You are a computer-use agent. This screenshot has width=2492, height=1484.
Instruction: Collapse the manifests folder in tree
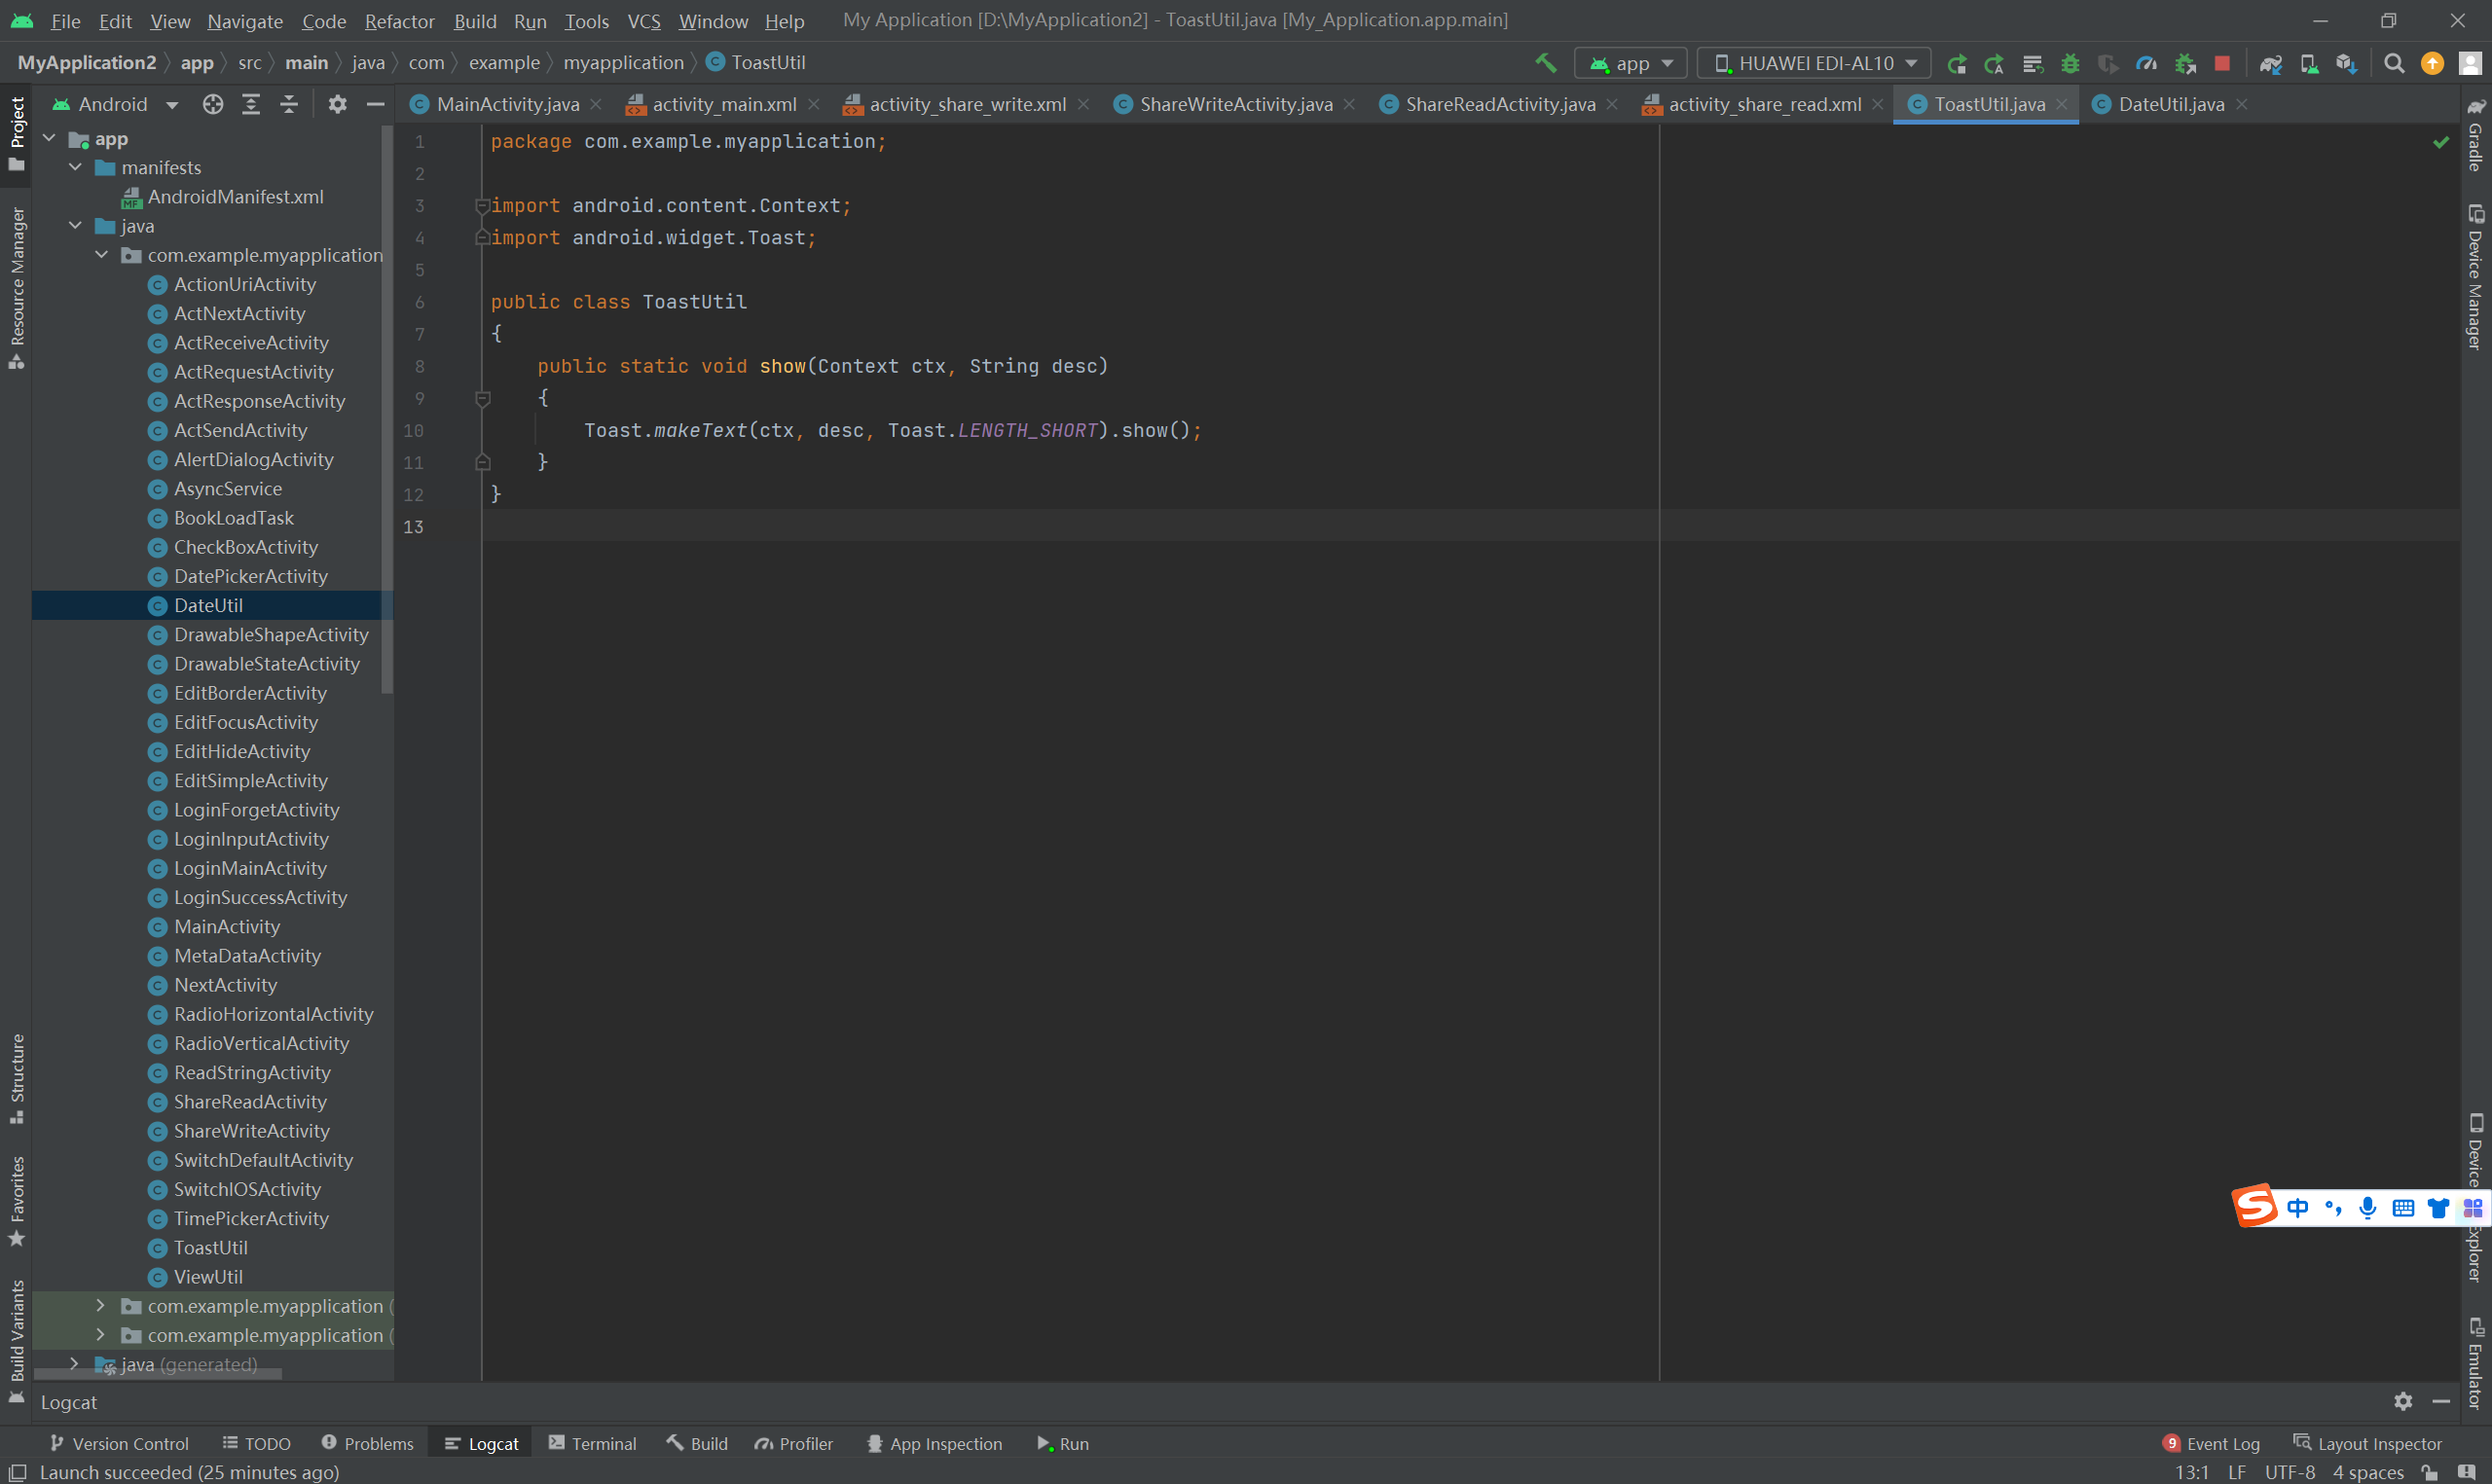(x=75, y=167)
